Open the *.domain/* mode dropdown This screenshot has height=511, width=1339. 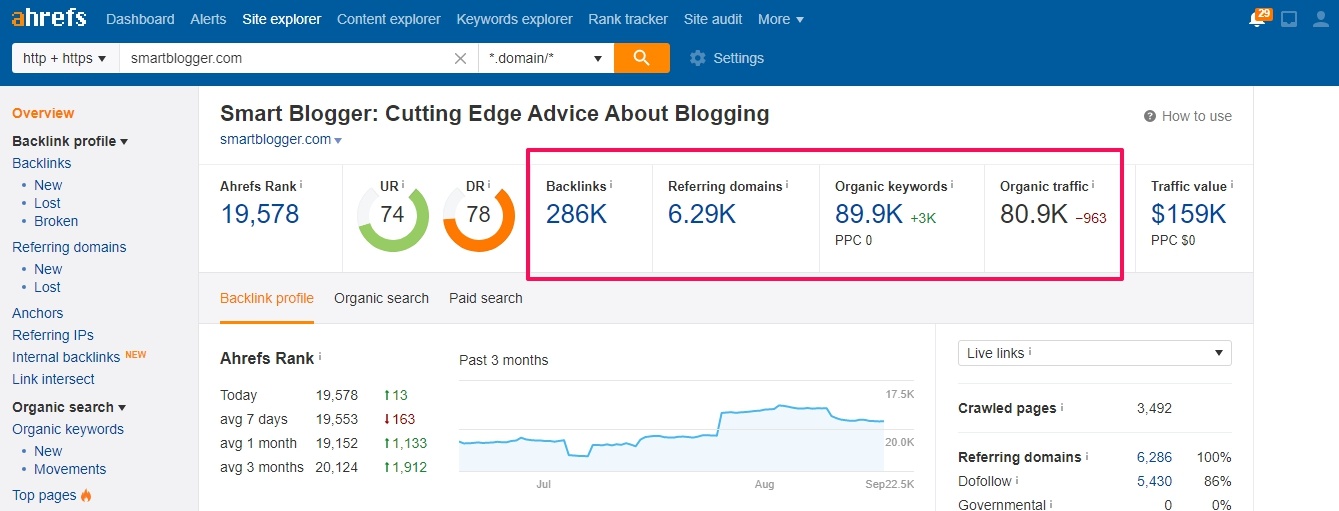pyautogui.click(x=546, y=58)
